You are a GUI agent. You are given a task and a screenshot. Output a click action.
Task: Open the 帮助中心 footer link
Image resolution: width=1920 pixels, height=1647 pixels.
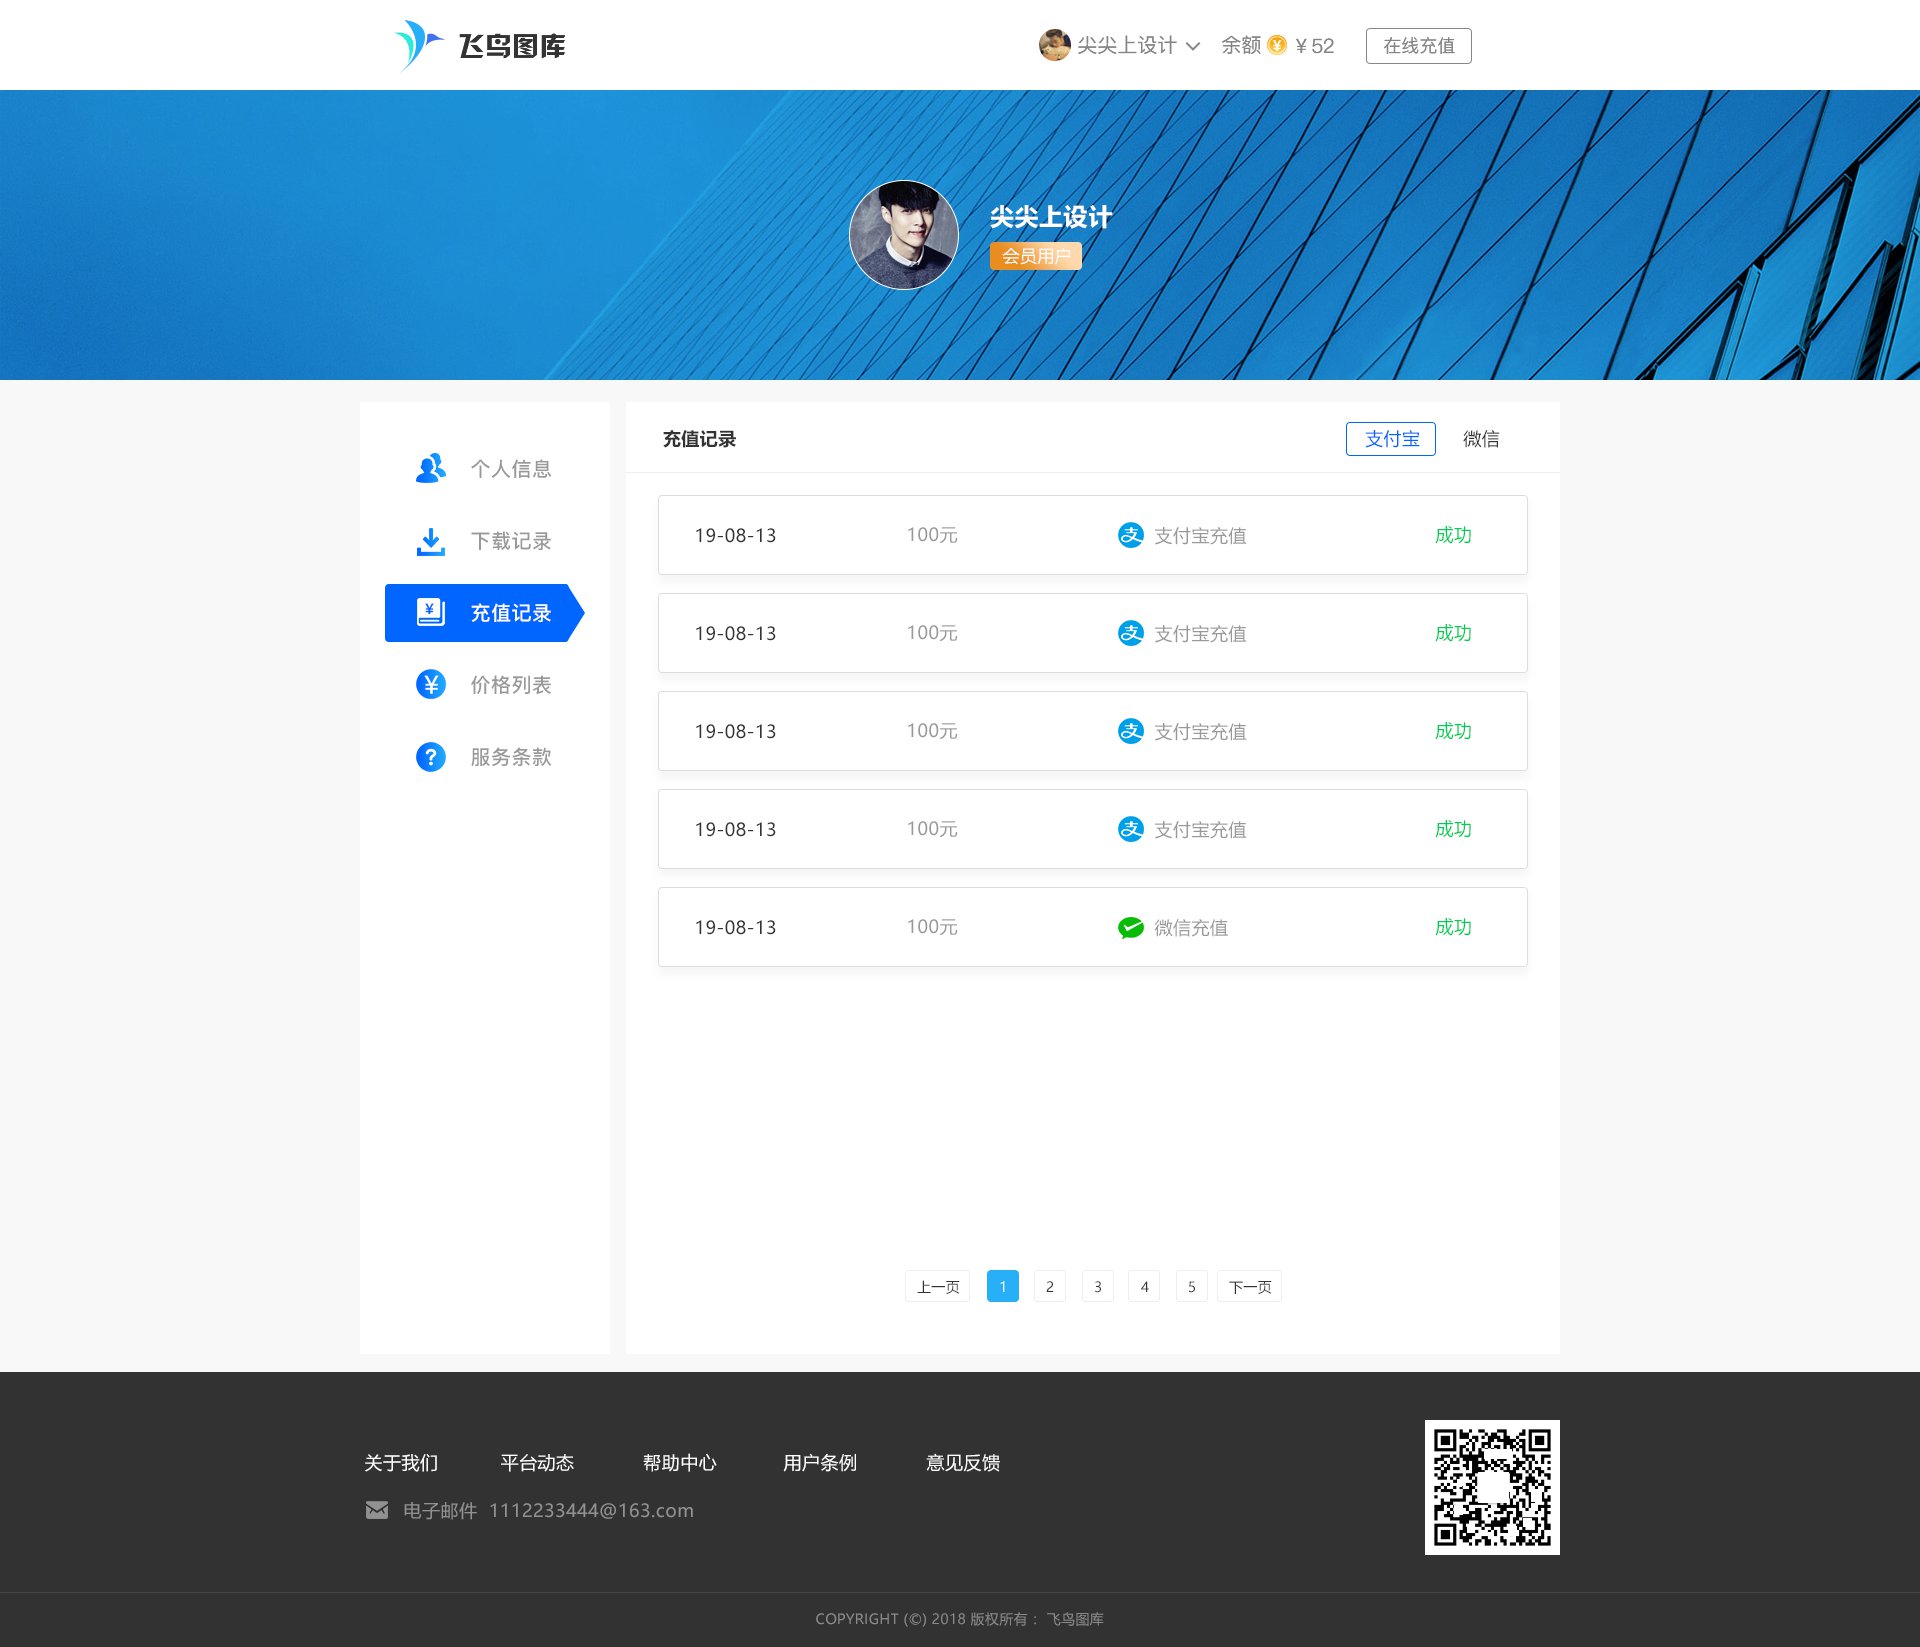click(679, 1463)
